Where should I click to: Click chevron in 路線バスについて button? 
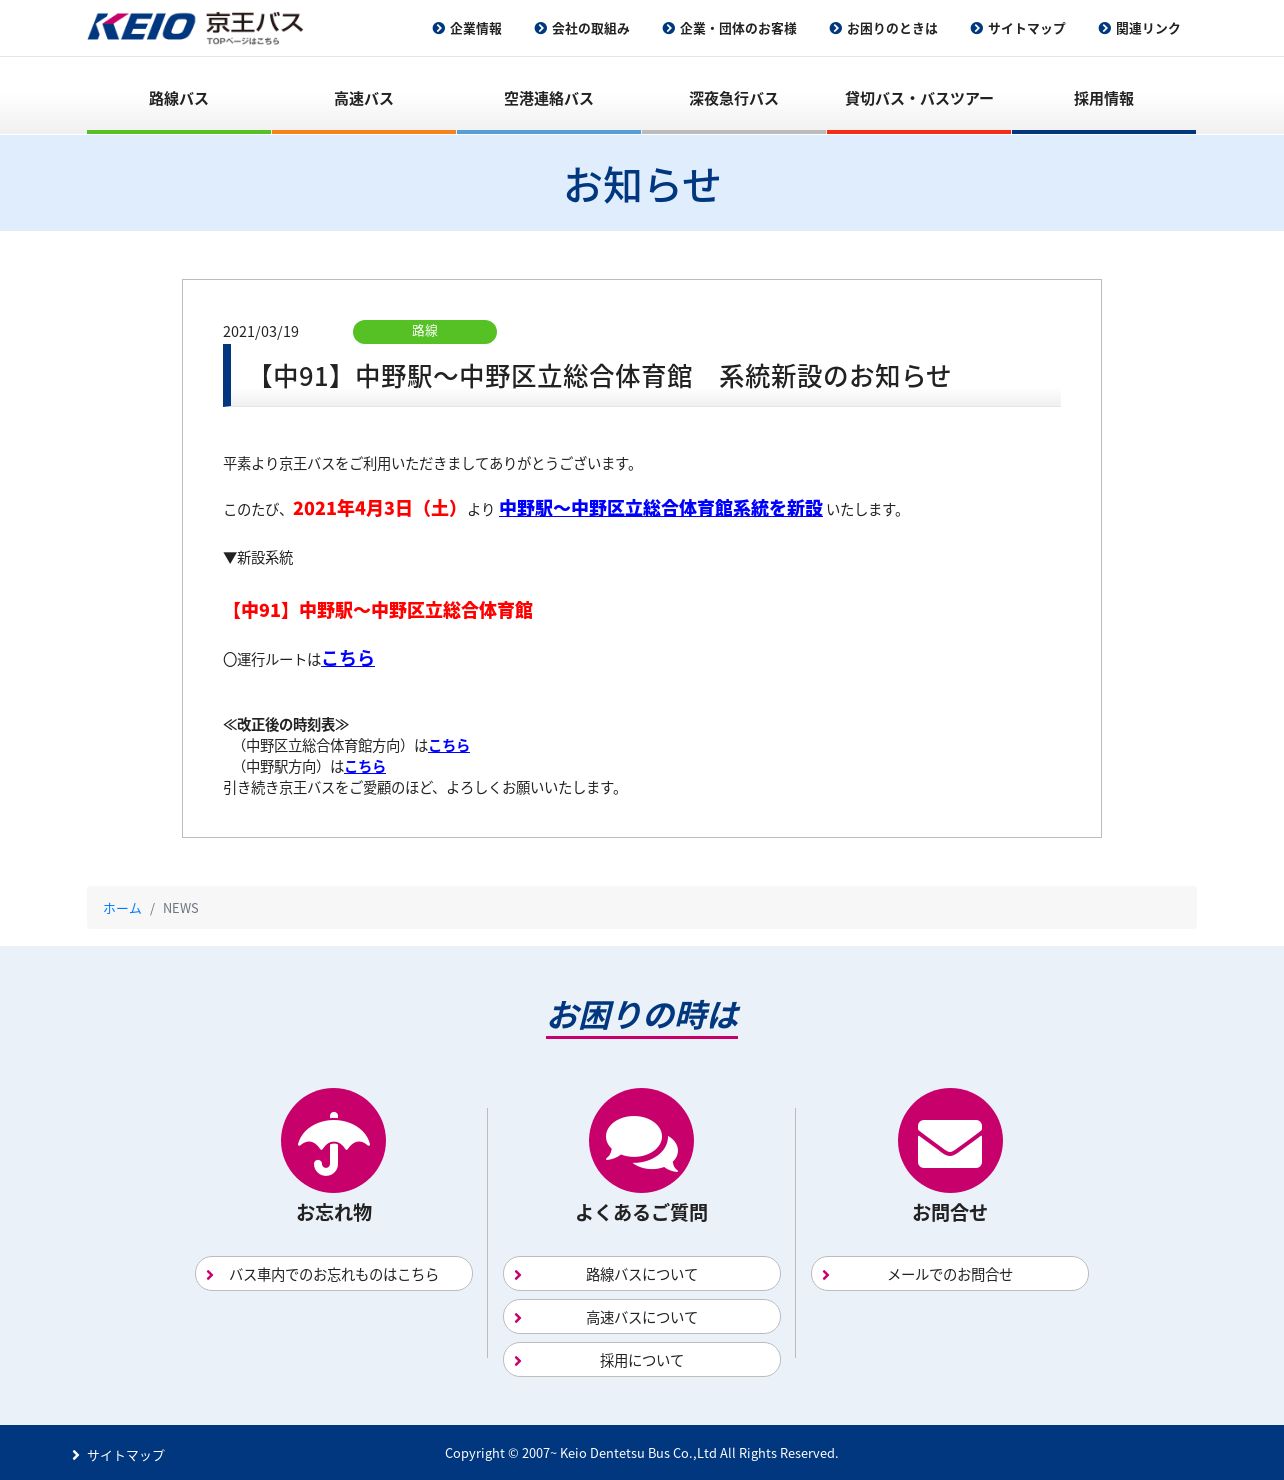pyautogui.click(x=518, y=1275)
